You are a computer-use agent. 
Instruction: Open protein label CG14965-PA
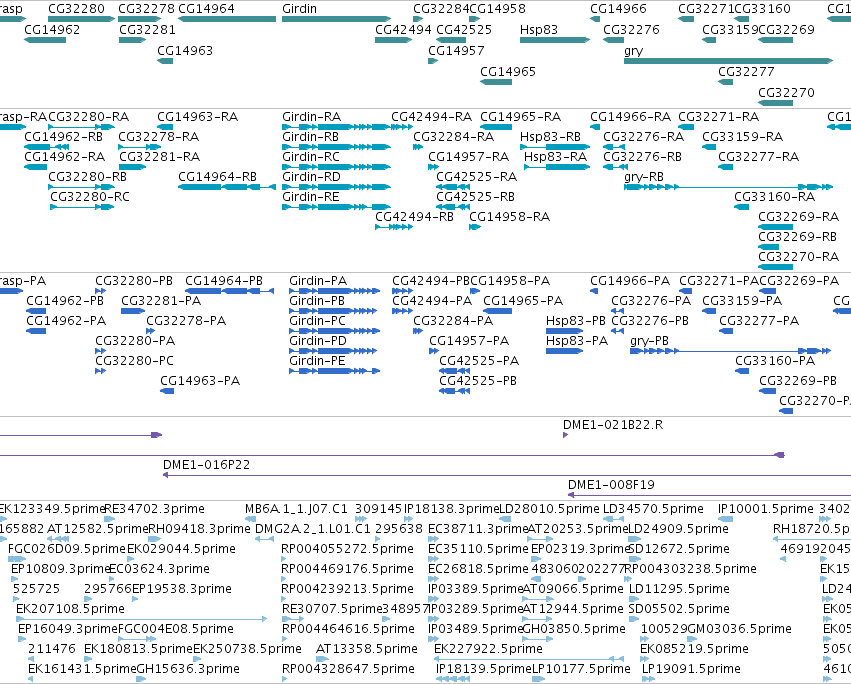(523, 301)
